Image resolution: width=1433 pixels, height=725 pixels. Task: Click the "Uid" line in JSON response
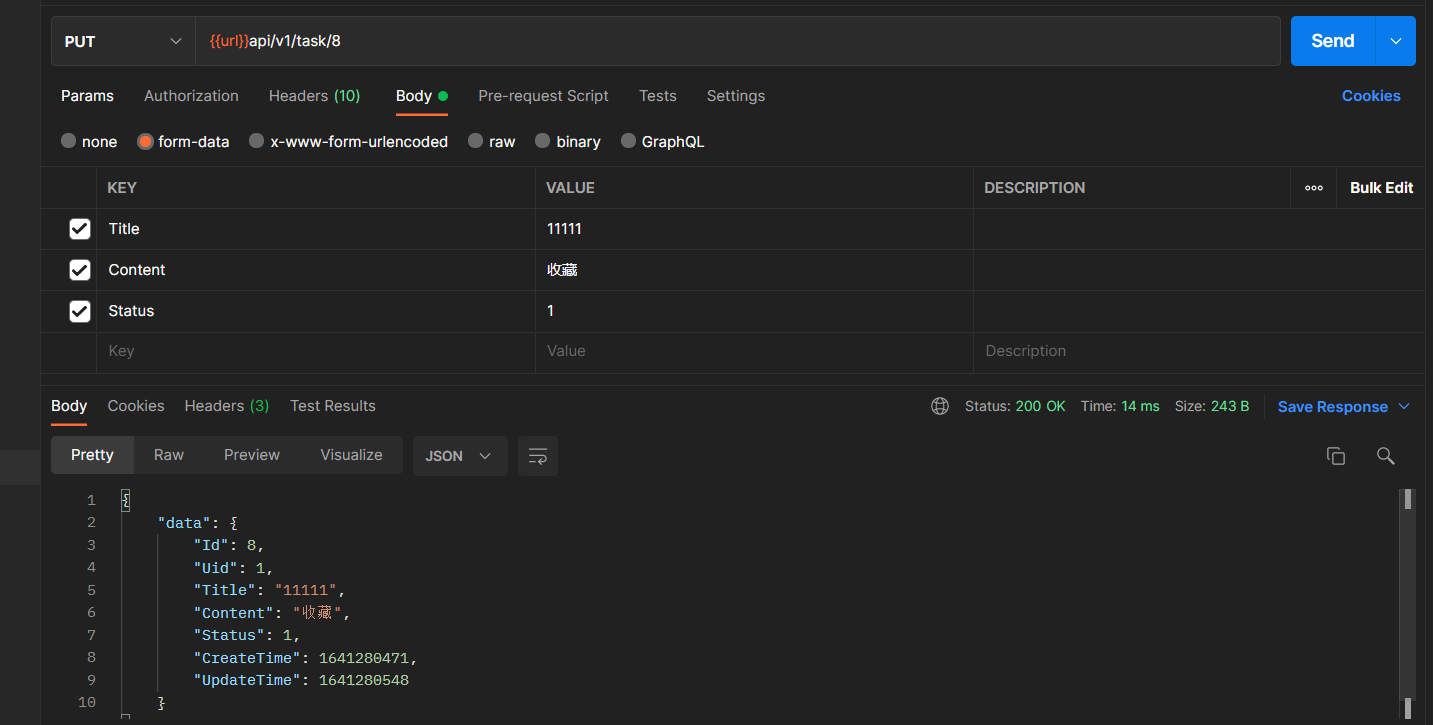233,568
